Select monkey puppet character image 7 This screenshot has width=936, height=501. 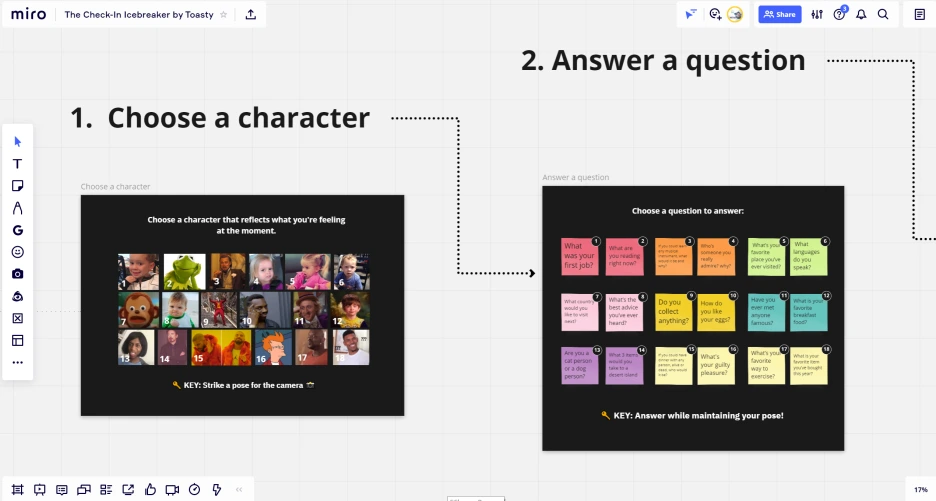tap(138, 310)
